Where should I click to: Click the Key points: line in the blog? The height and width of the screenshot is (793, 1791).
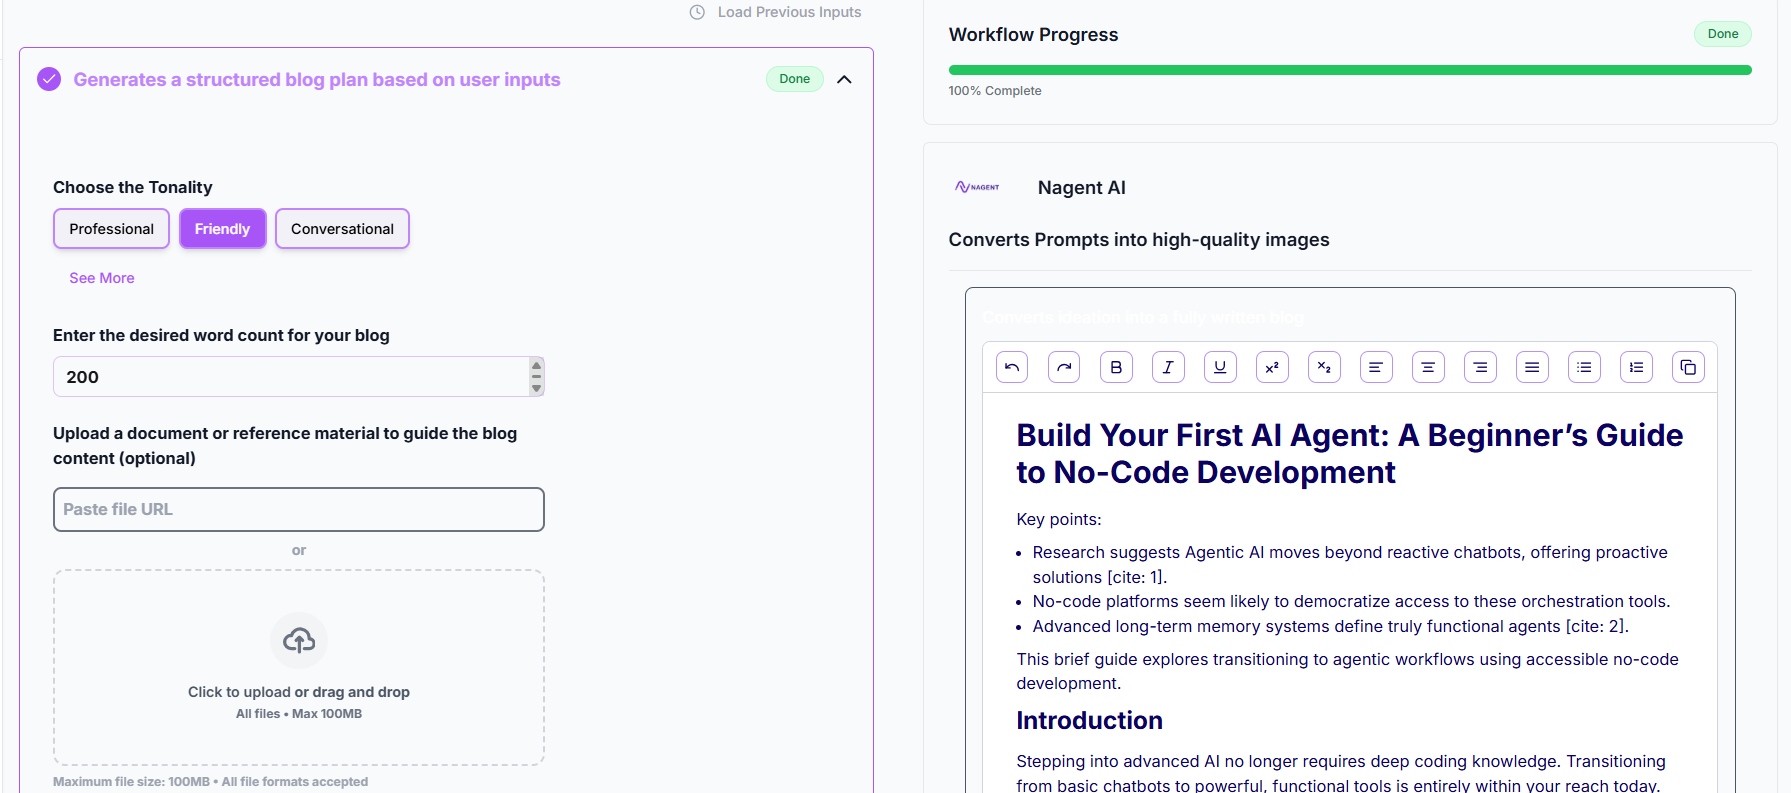click(1059, 520)
